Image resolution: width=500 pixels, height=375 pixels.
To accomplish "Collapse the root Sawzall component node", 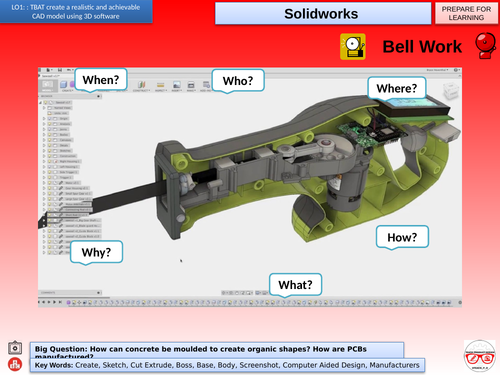I will click(41, 102).
